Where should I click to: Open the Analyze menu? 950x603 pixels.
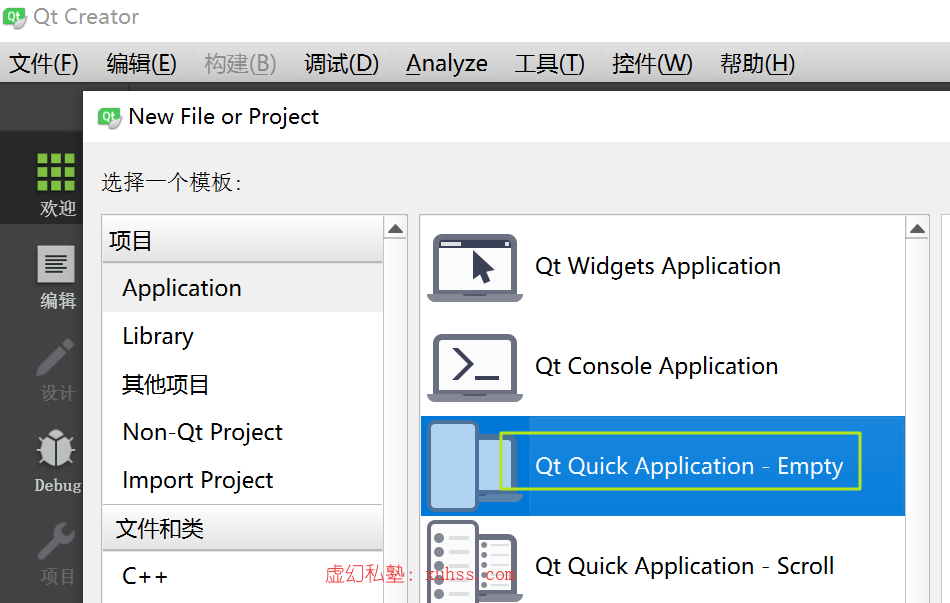click(447, 63)
